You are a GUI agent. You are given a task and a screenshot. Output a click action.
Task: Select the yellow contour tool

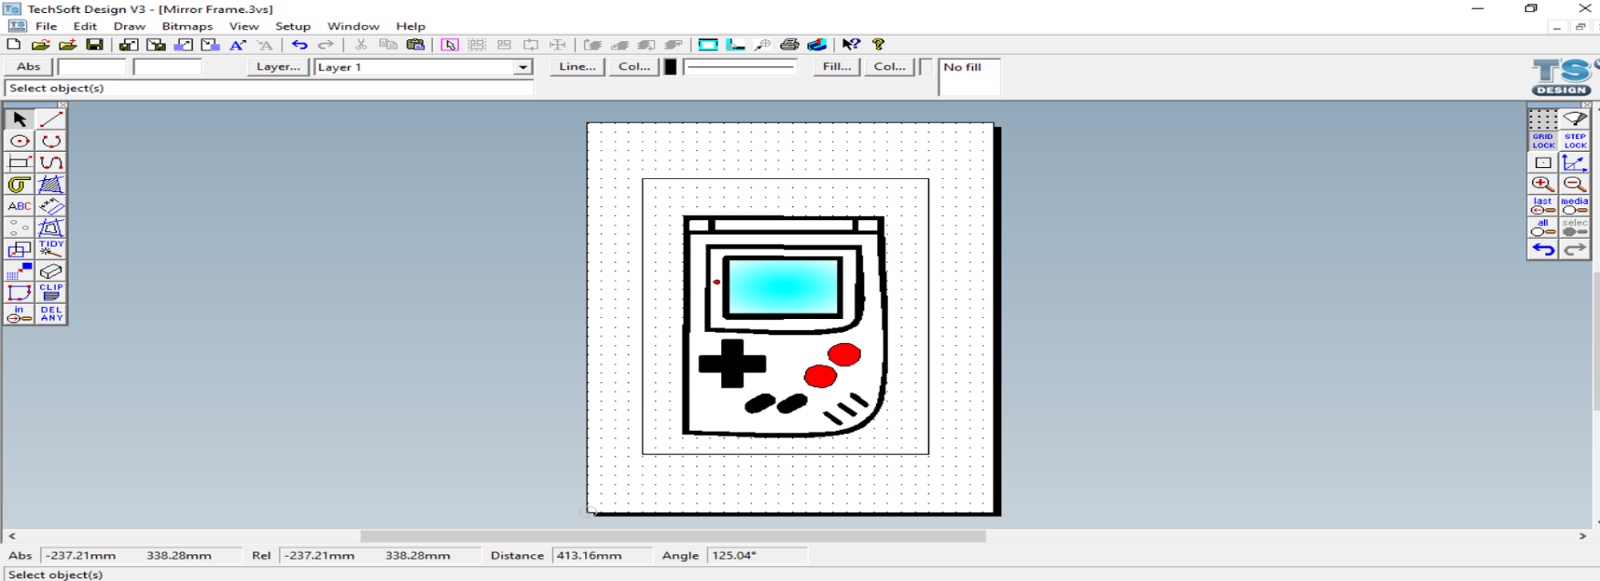point(19,185)
